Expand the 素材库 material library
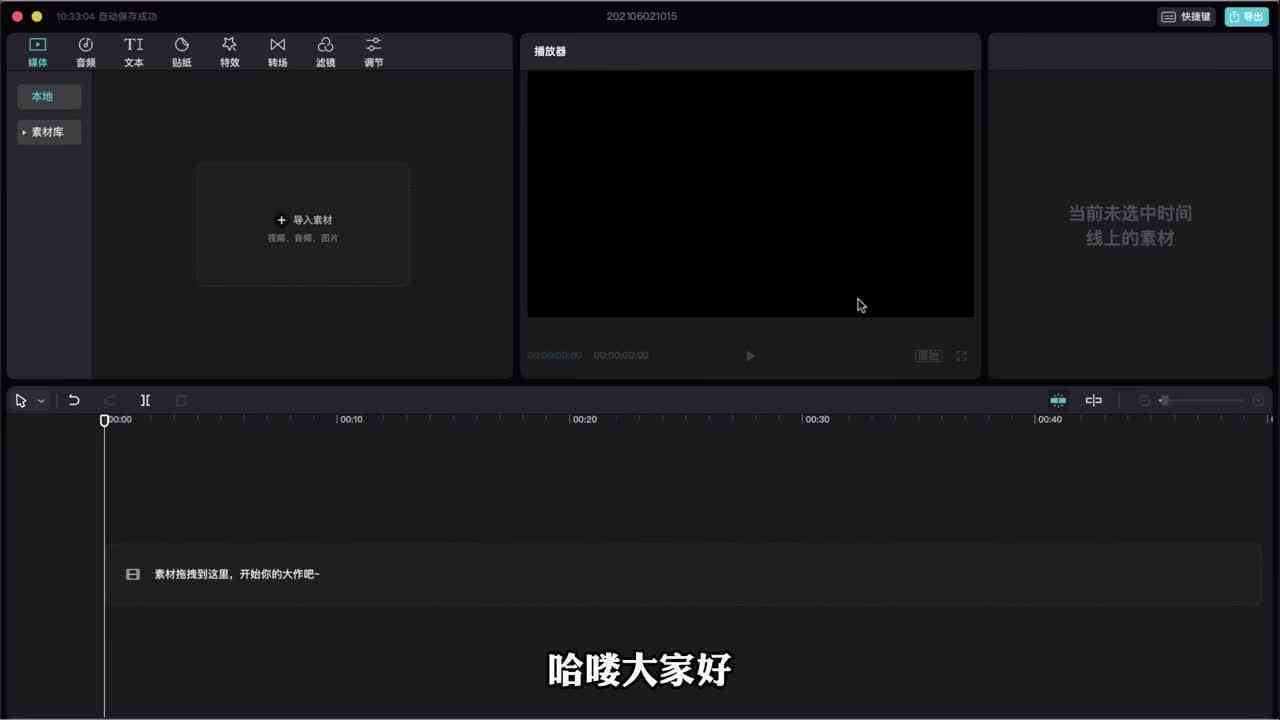Screen dimensions: 1280x720 49,132
